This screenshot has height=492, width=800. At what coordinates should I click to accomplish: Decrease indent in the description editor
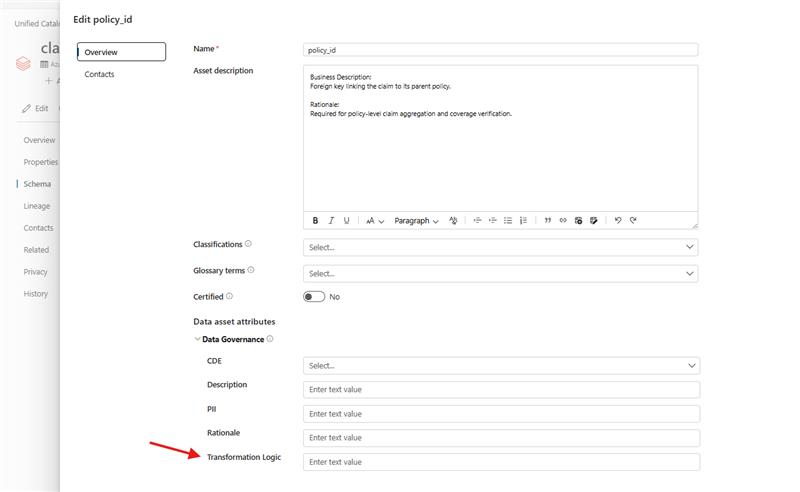[x=477, y=220]
